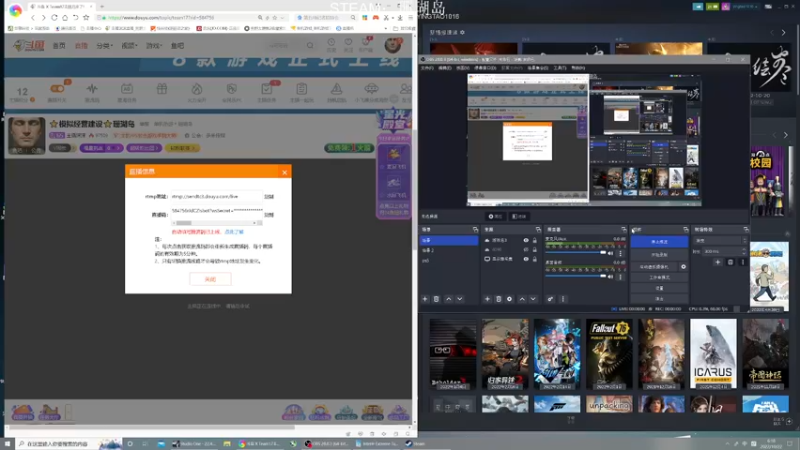Copy the rtmp address link in dialog

(269, 196)
